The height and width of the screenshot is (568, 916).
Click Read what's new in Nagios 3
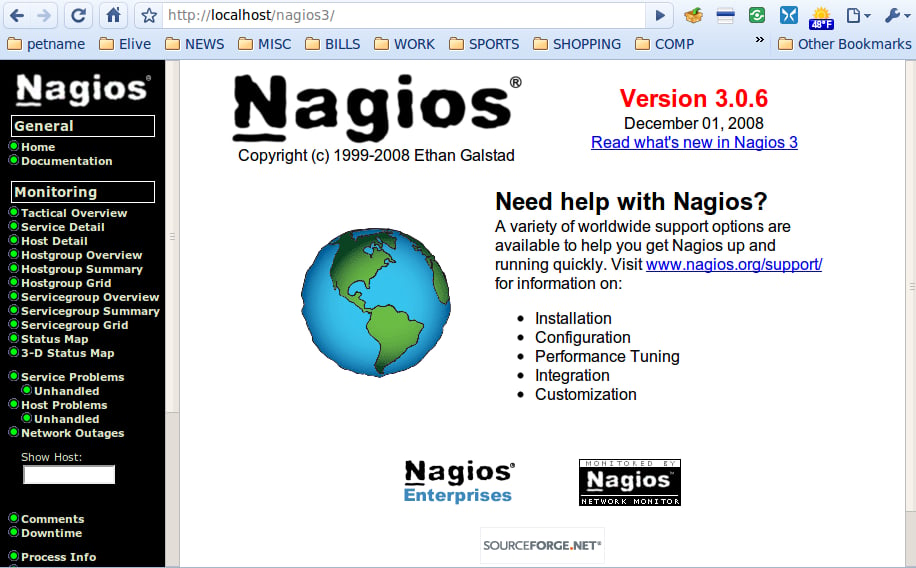point(694,143)
